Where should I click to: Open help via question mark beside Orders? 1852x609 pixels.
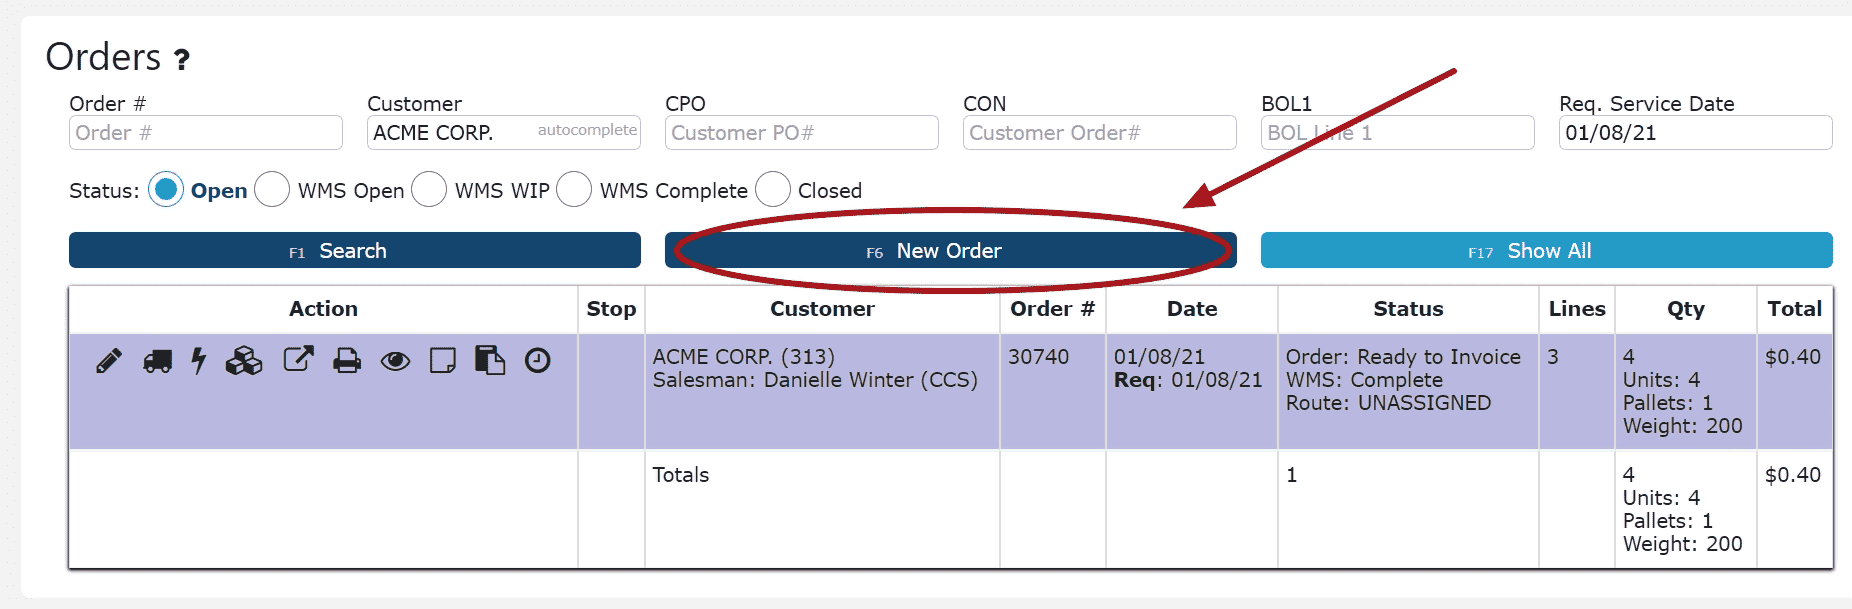[181, 60]
